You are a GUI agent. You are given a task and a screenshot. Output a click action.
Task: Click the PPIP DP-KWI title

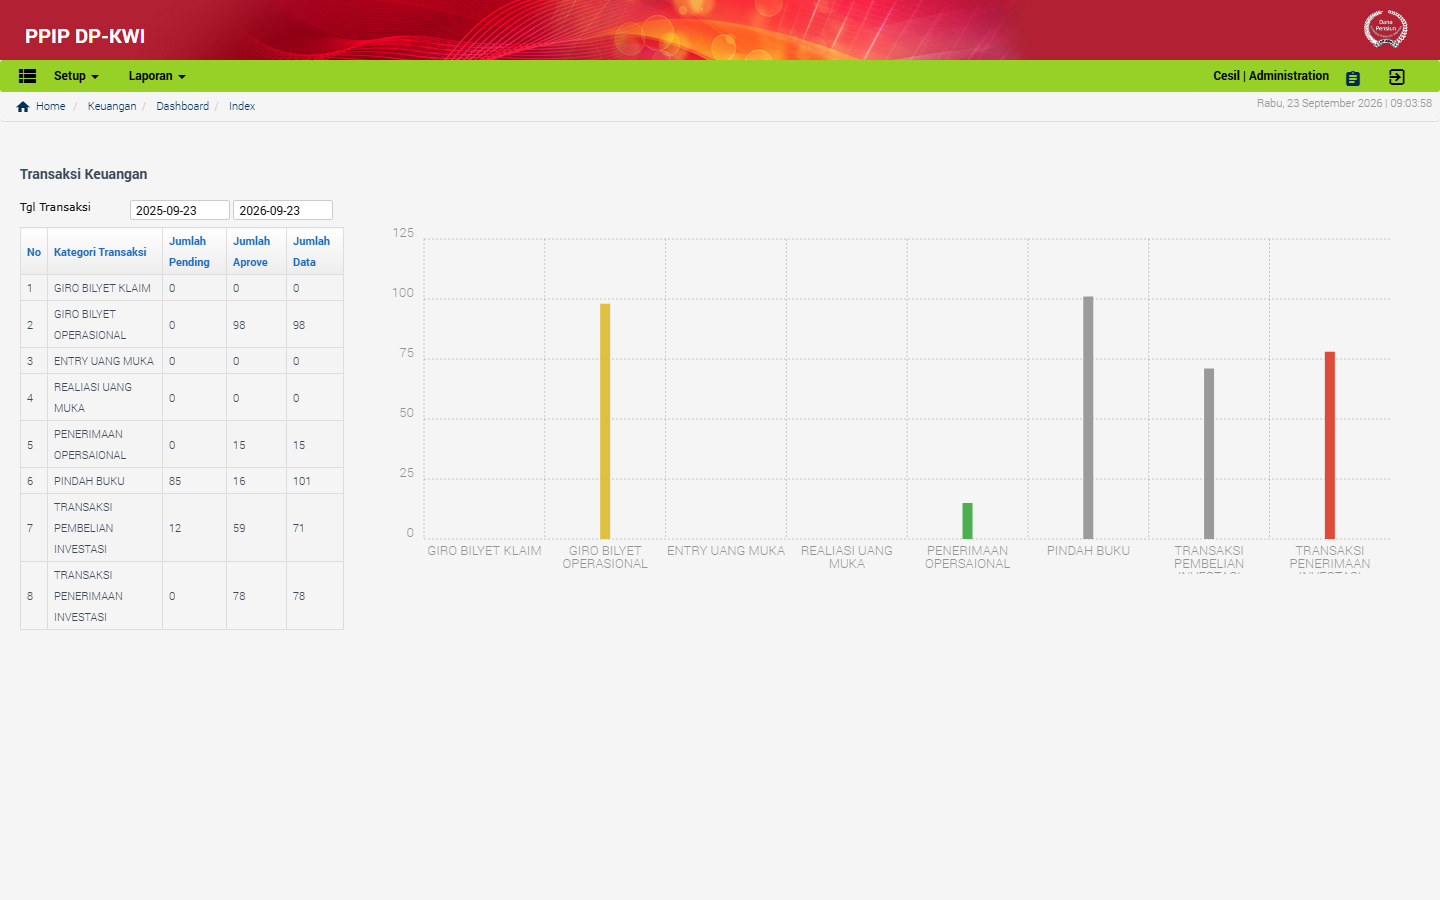click(85, 36)
